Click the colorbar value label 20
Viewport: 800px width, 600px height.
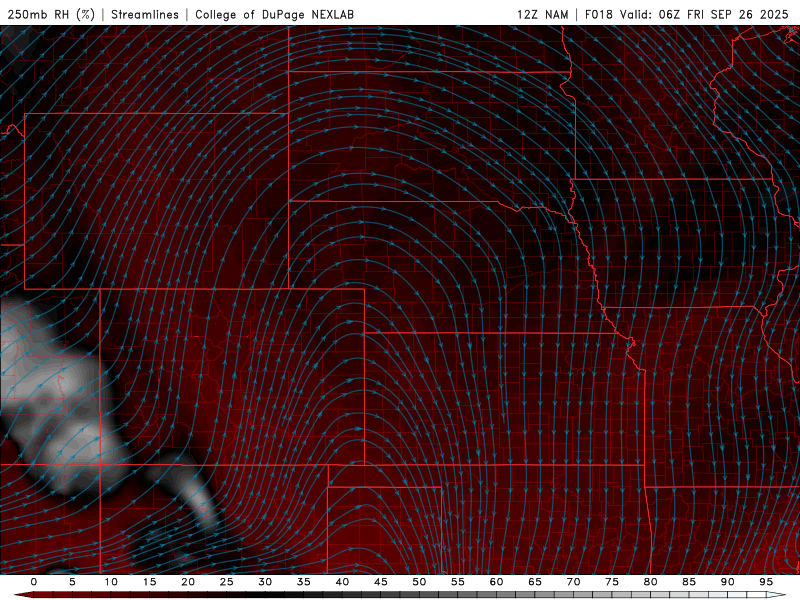(188, 582)
